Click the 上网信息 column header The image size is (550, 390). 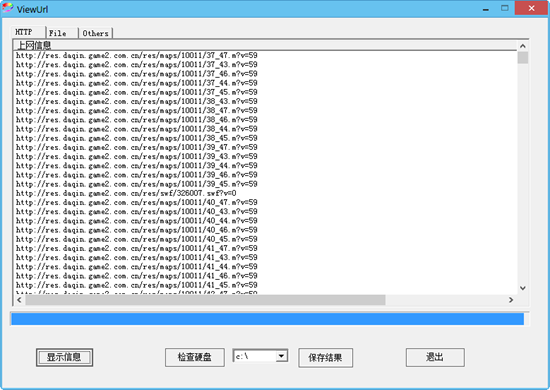265,45
